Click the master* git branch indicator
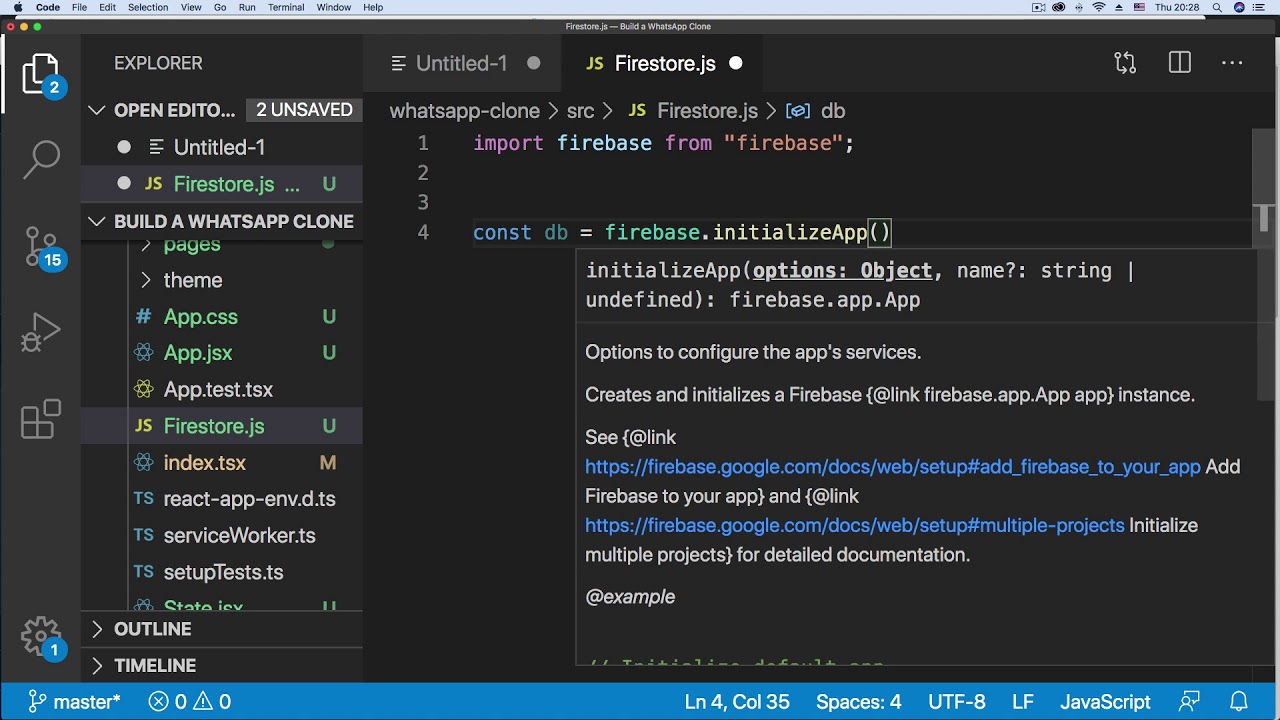The width and height of the screenshot is (1280, 720). tap(74, 702)
